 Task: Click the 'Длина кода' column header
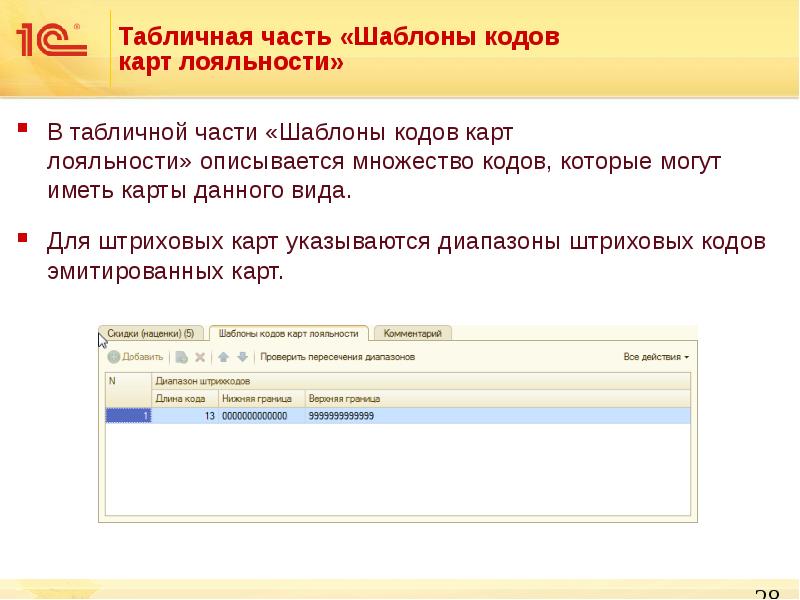click(178, 398)
